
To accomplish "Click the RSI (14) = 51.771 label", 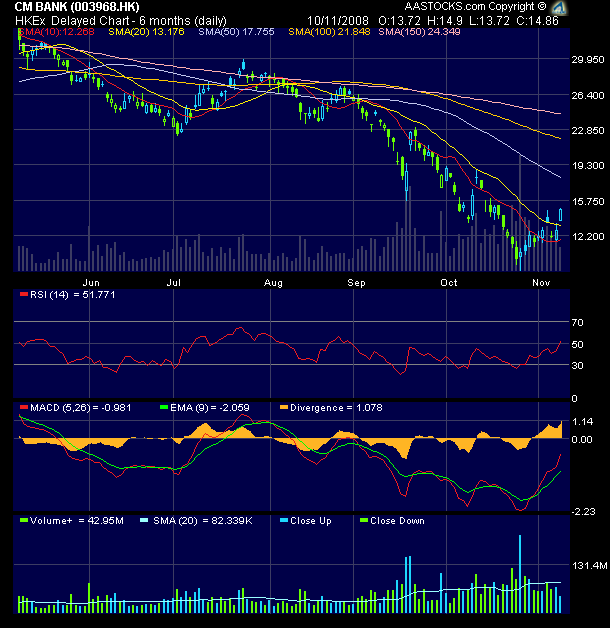I will pyautogui.click(x=72, y=295).
